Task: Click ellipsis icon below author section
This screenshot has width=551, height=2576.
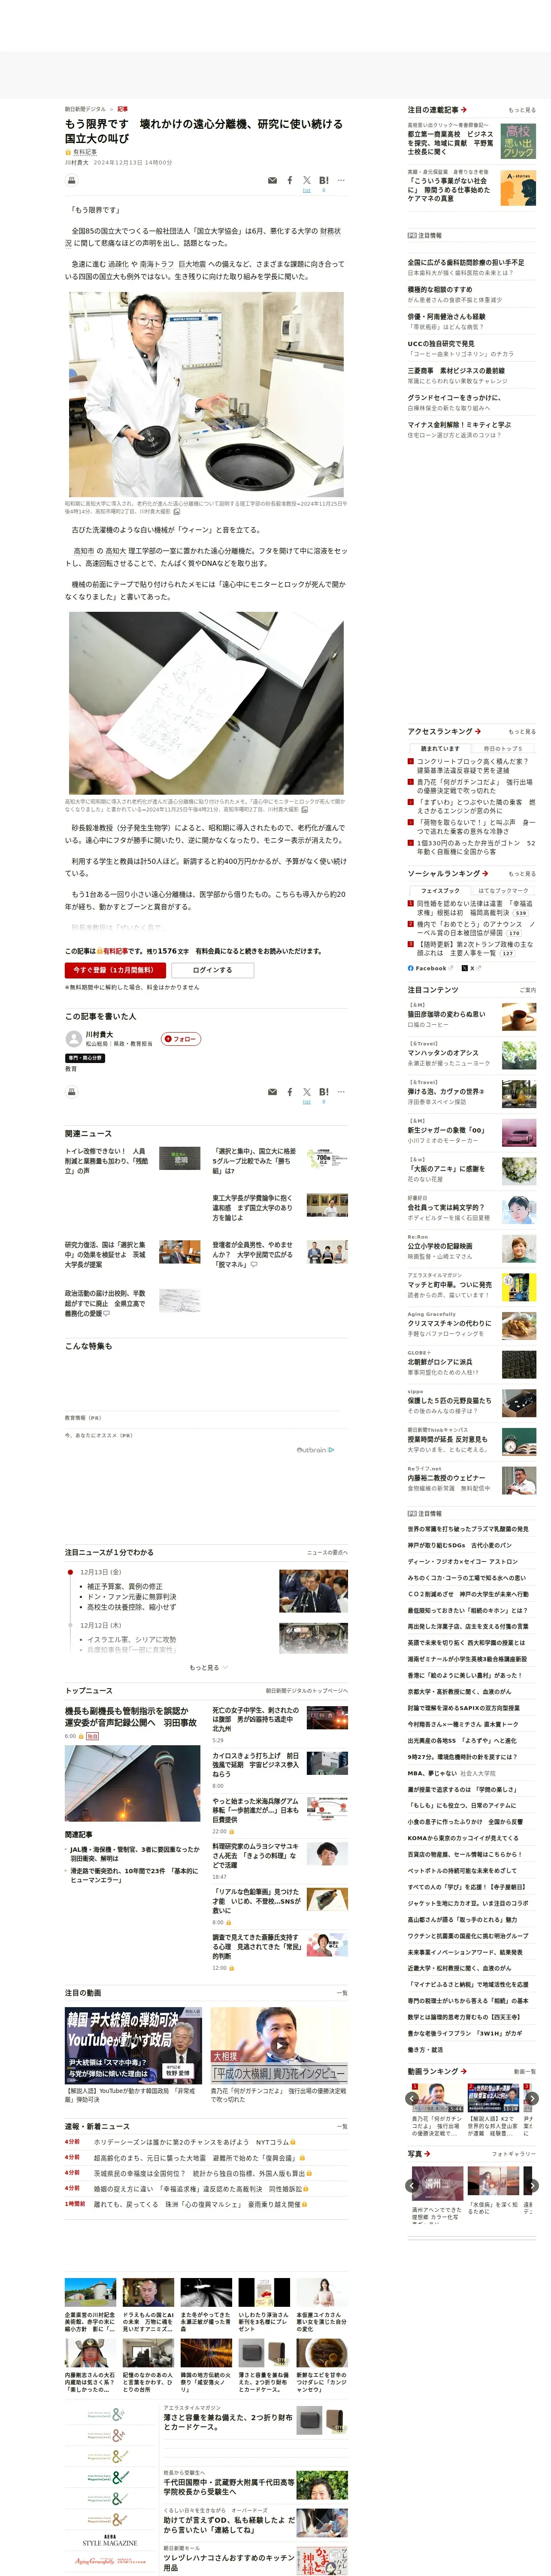Action: click(341, 1092)
